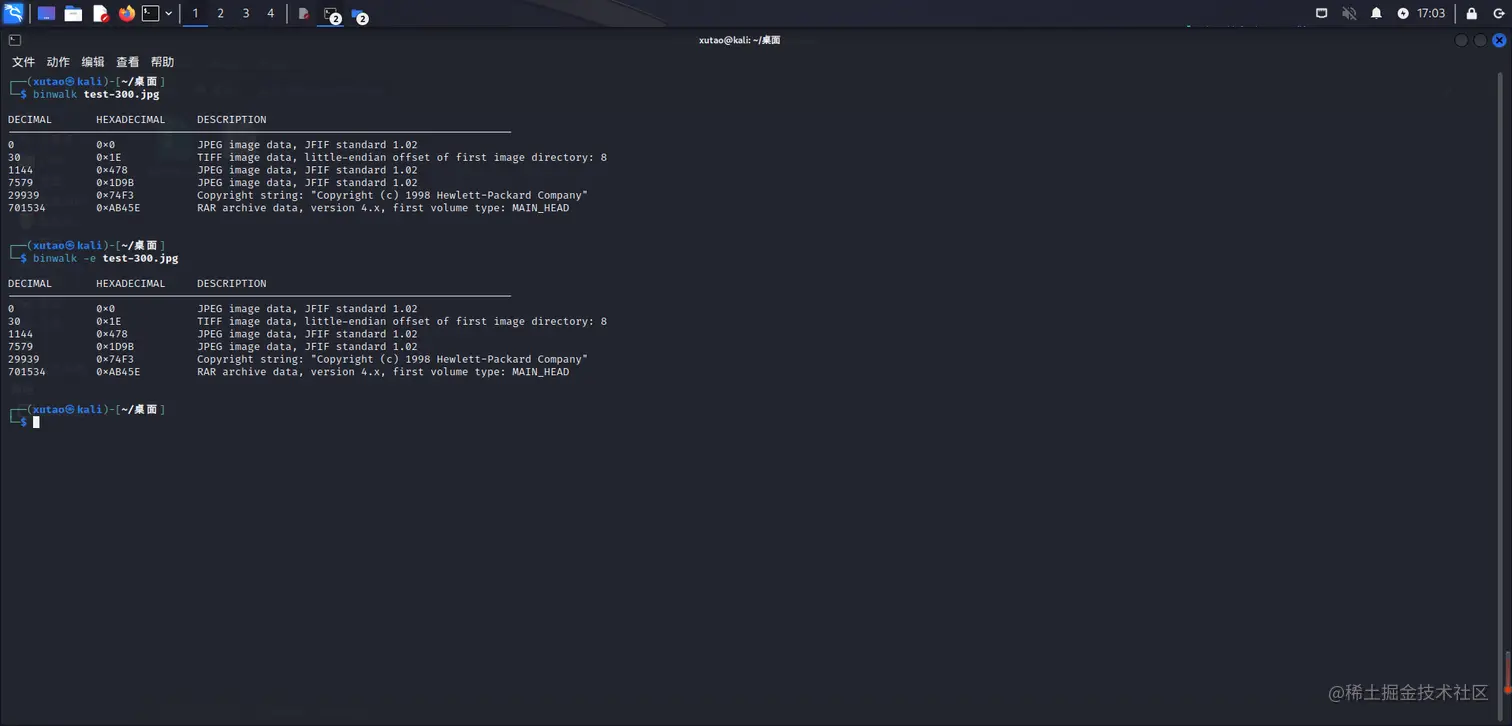Toggle the muted volume icon

1349,13
